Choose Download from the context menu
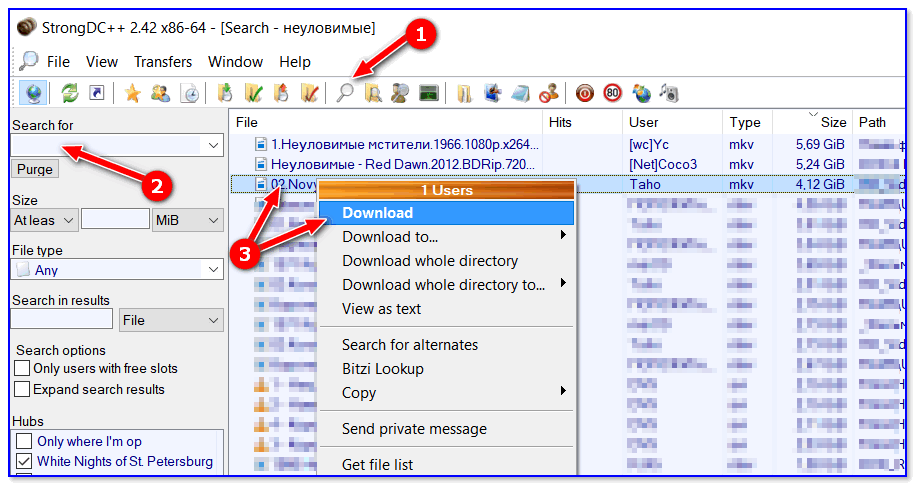Viewport: 915px width, 485px height. 377,213
